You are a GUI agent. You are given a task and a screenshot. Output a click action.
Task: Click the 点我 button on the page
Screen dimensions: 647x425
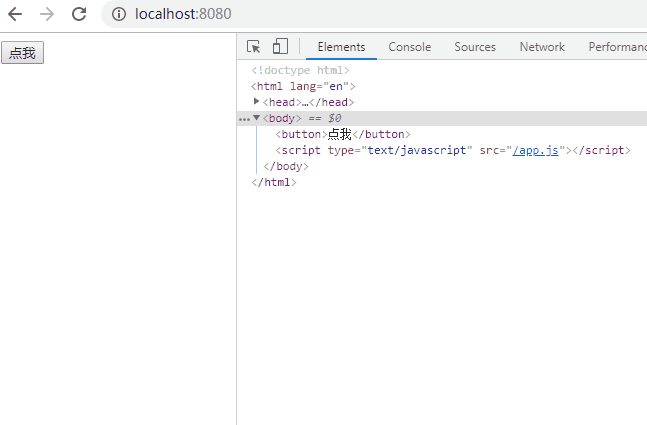tap(22, 53)
